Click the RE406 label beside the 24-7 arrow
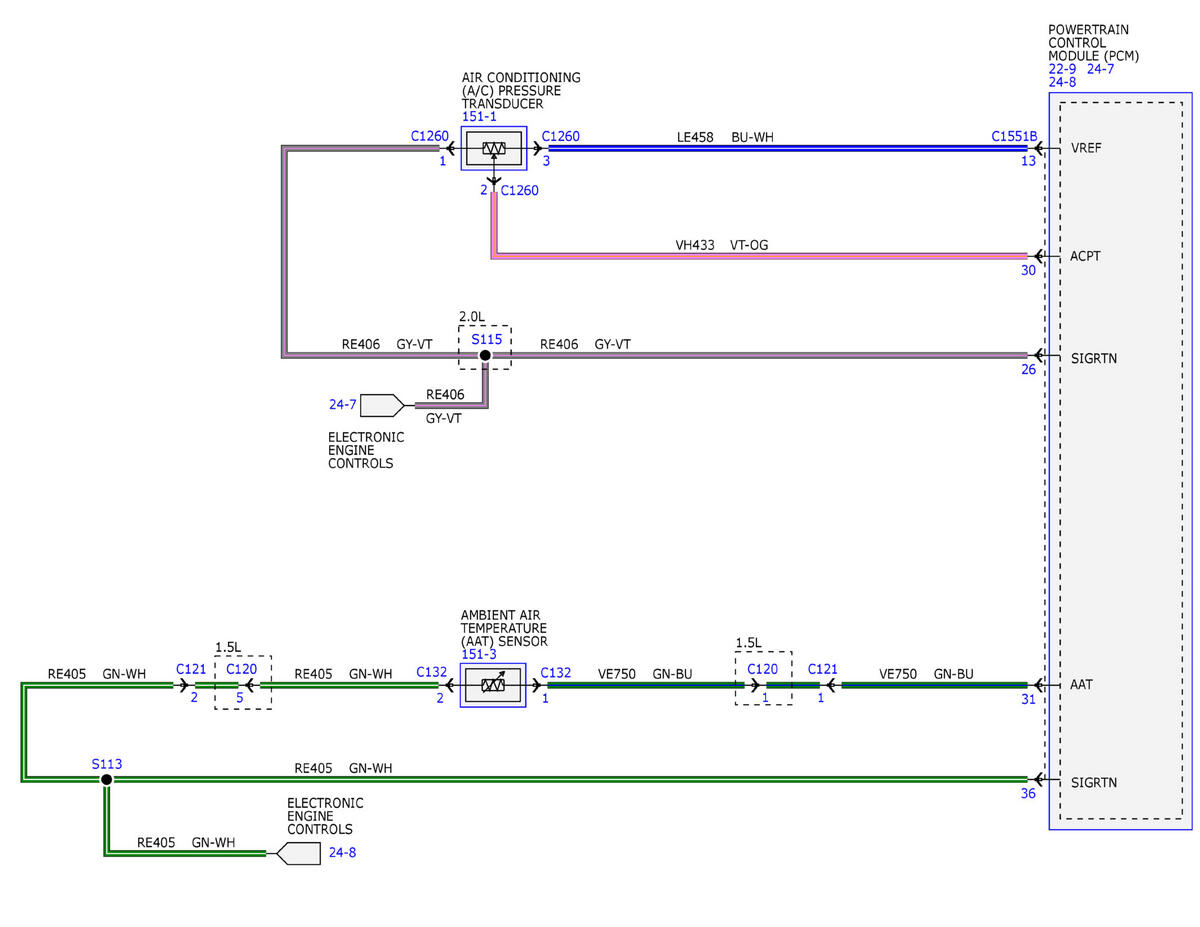The image size is (1200, 927). pyautogui.click(x=444, y=394)
